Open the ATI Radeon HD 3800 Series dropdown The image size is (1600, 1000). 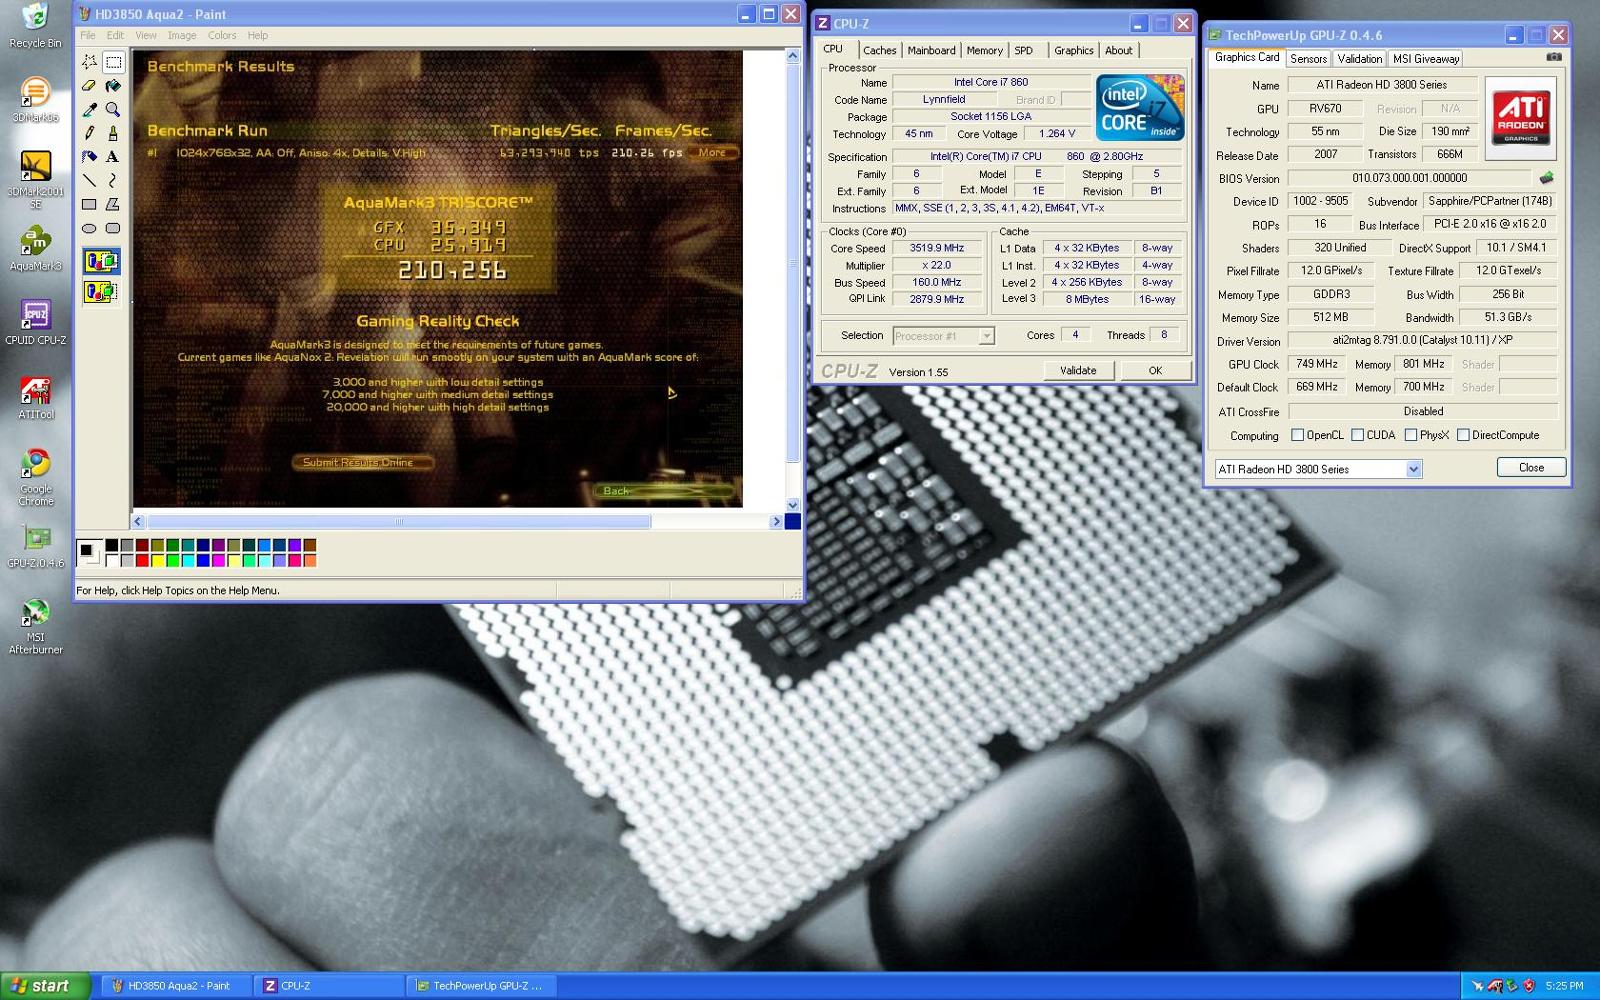(1318, 469)
